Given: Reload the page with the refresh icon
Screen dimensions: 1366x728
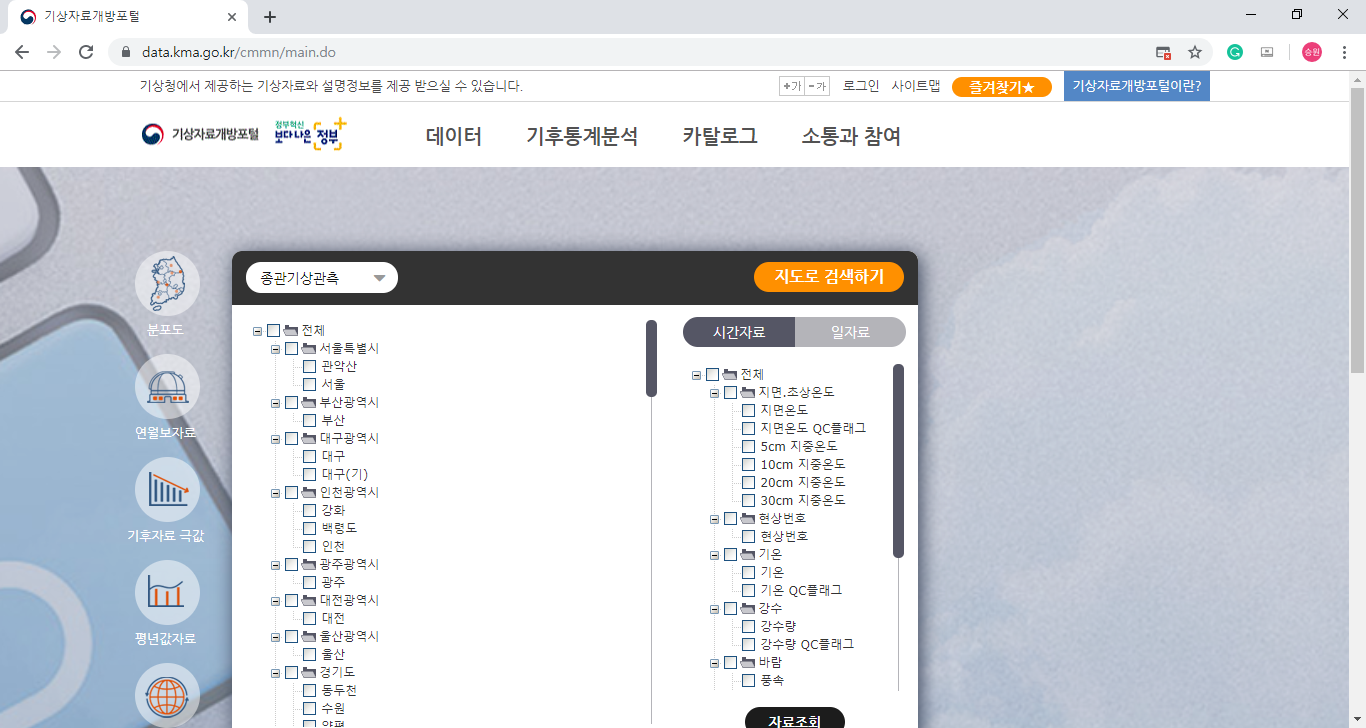Looking at the screenshot, I should (x=86, y=52).
